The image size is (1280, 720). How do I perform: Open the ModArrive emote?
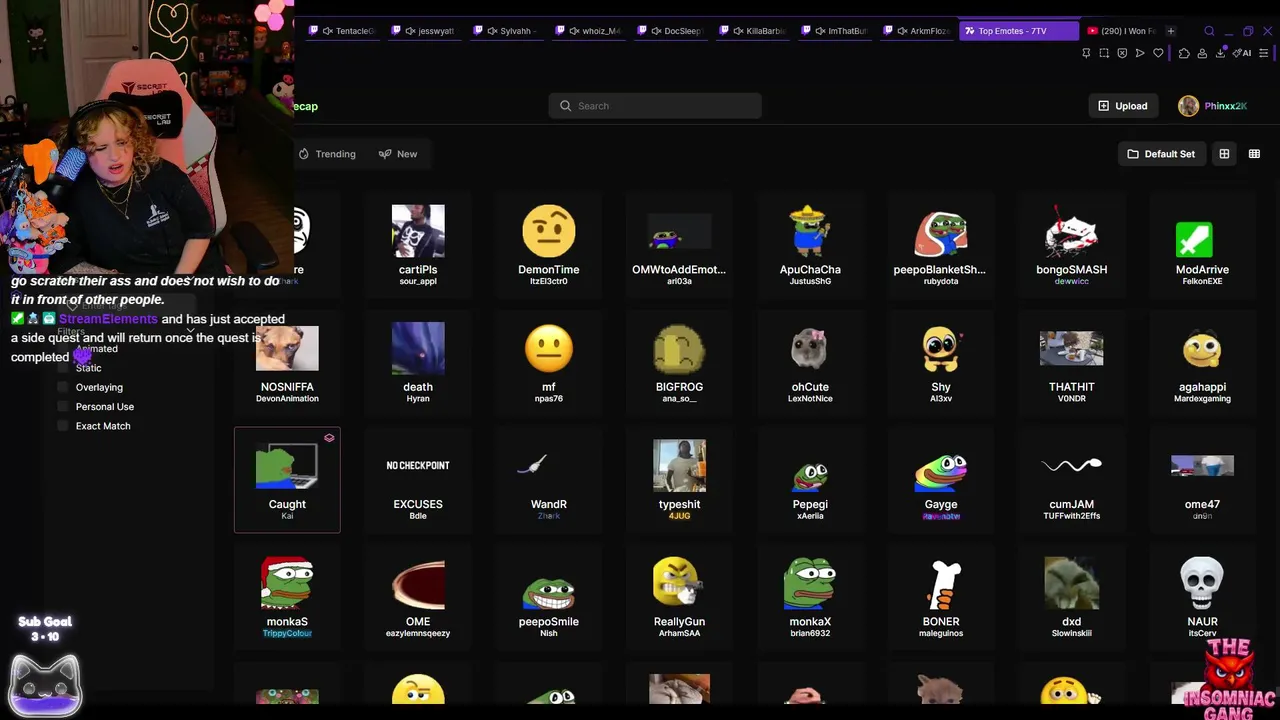click(x=1202, y=244)
